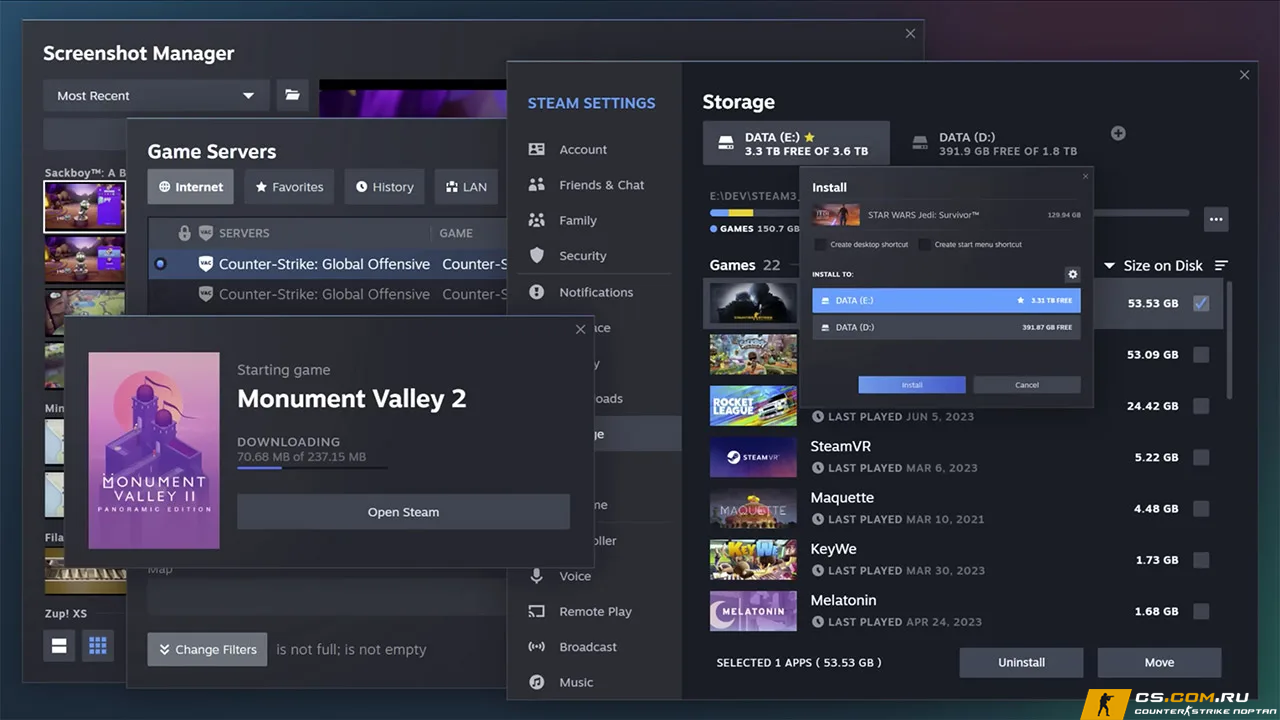Click Melatonin game title in list
Screen dimensions: 1280x720
point(843,600)
